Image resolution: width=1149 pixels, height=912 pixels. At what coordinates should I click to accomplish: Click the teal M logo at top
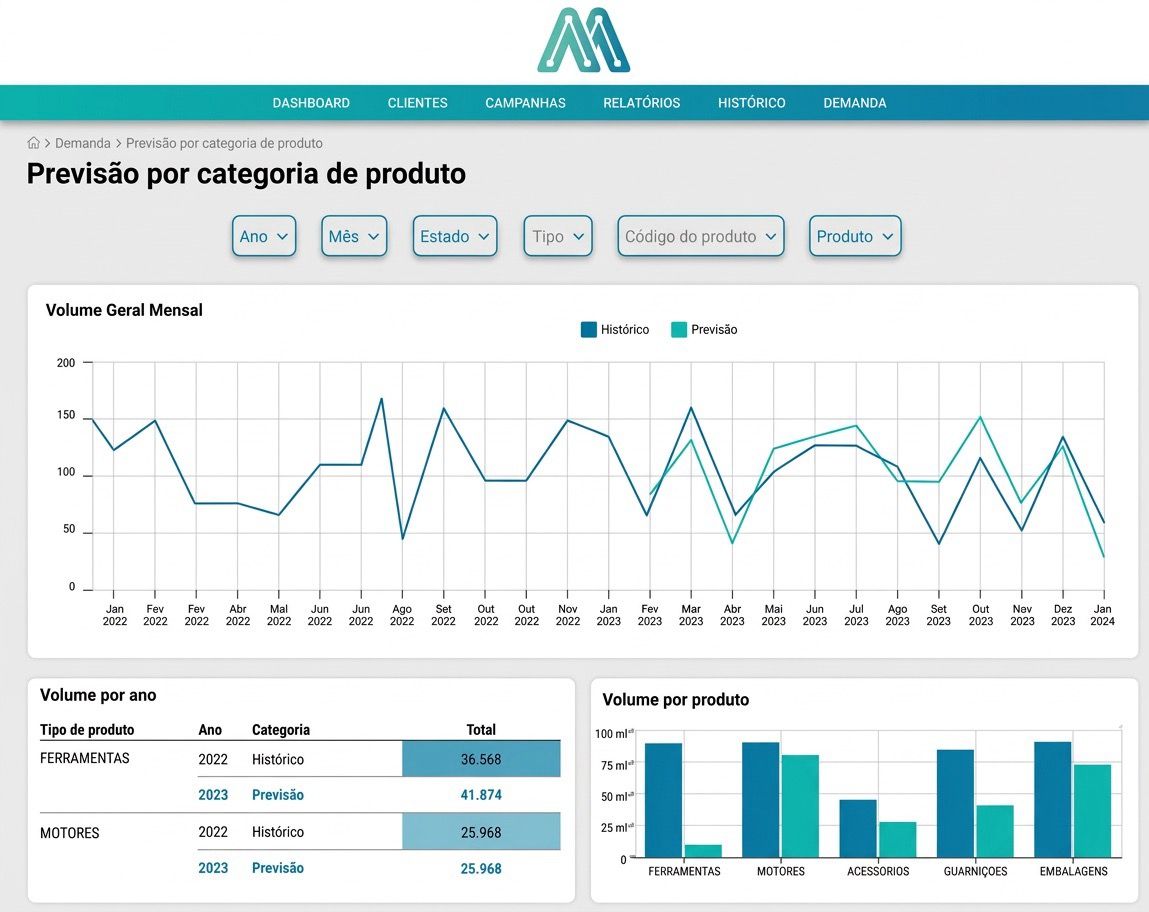583,38
